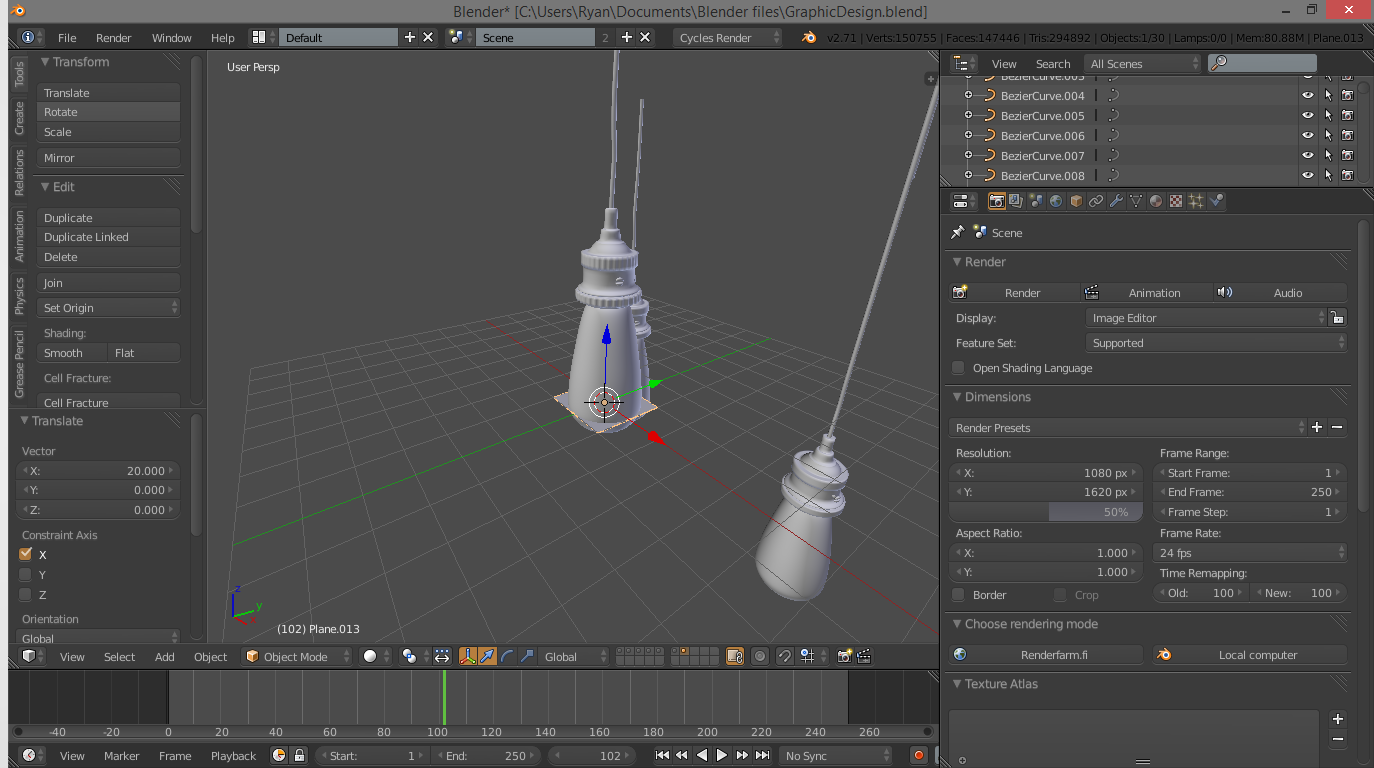The width and height of the screenshot is (1374, 768).
Task: Click the Renderfarm.fi button
Action: (x=1046, y=655)
